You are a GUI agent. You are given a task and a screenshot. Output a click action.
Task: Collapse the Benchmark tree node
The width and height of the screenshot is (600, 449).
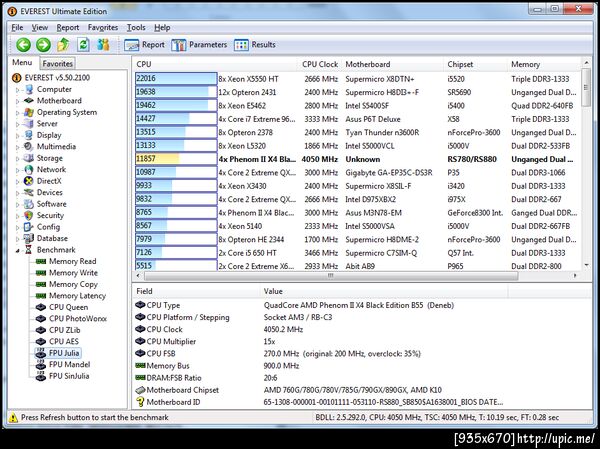(x=17, y=251)
